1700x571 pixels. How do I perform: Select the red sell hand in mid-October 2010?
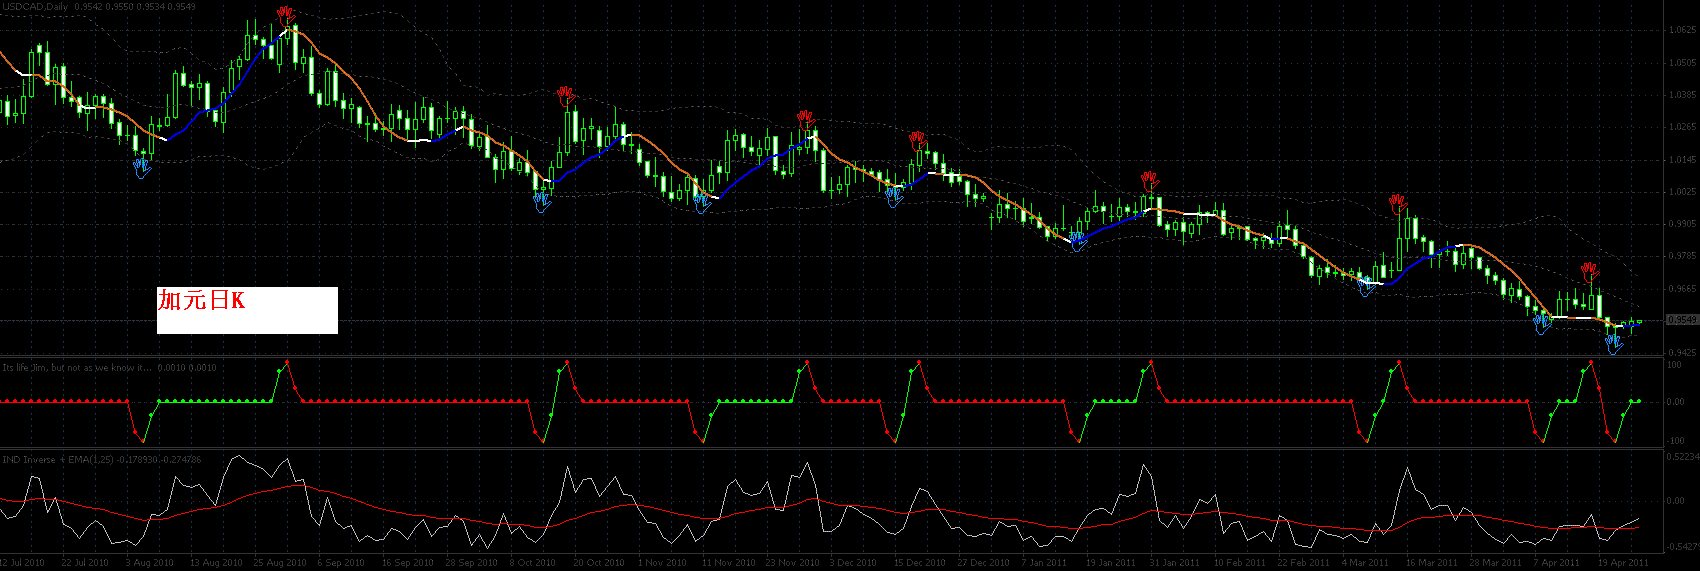coord(566,96)
